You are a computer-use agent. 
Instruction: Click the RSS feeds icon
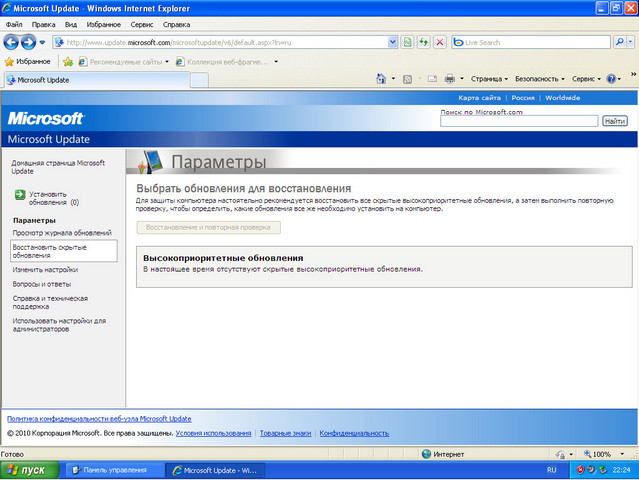[x=409, y=79]
